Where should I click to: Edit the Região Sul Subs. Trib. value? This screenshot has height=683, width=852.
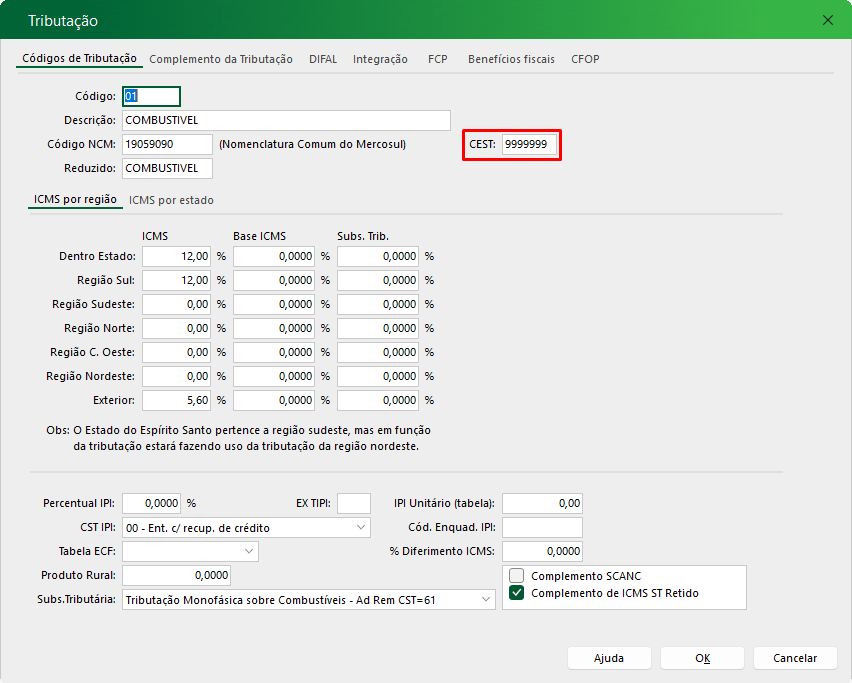point(378,280)
